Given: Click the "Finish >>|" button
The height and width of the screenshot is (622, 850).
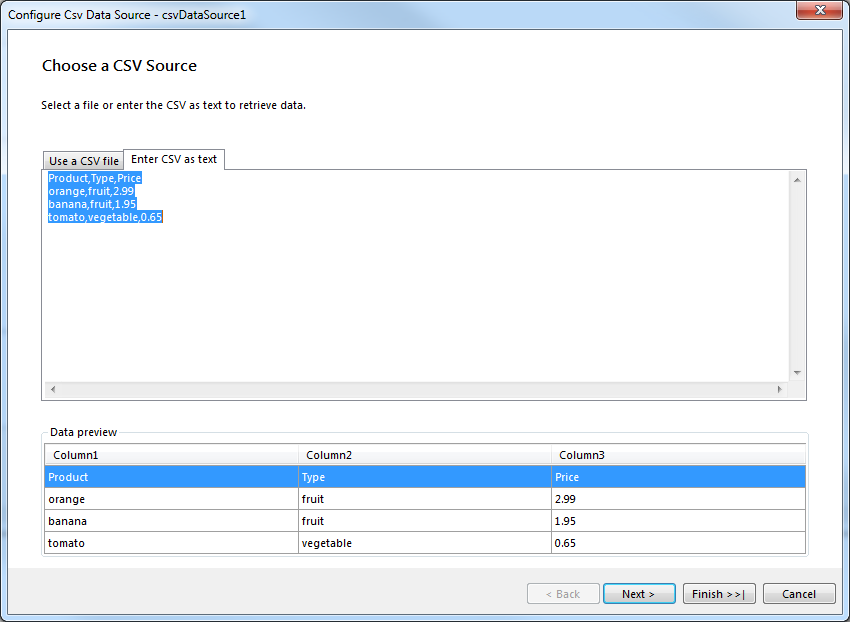Looking at the screenshot, I should pos(719,593).
